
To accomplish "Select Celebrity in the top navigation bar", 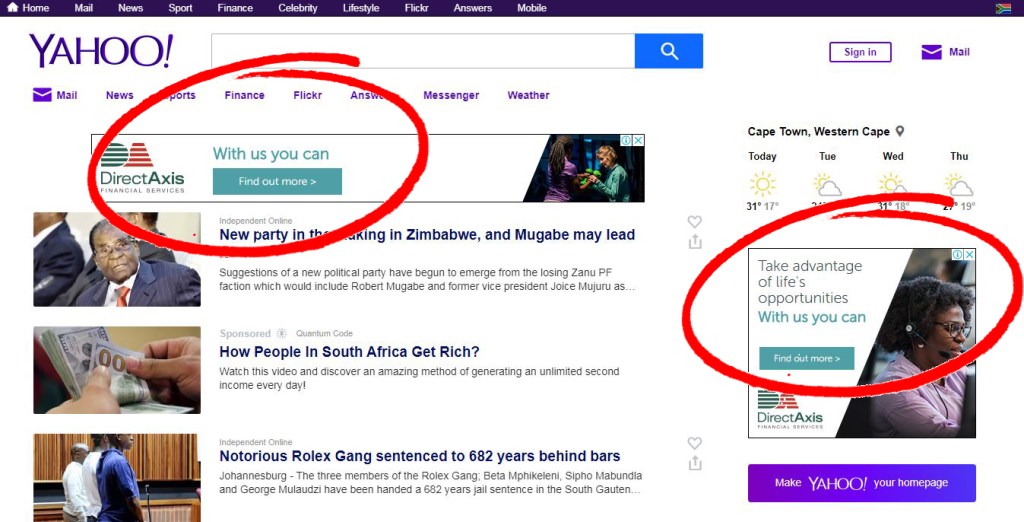I will (298, 8).
